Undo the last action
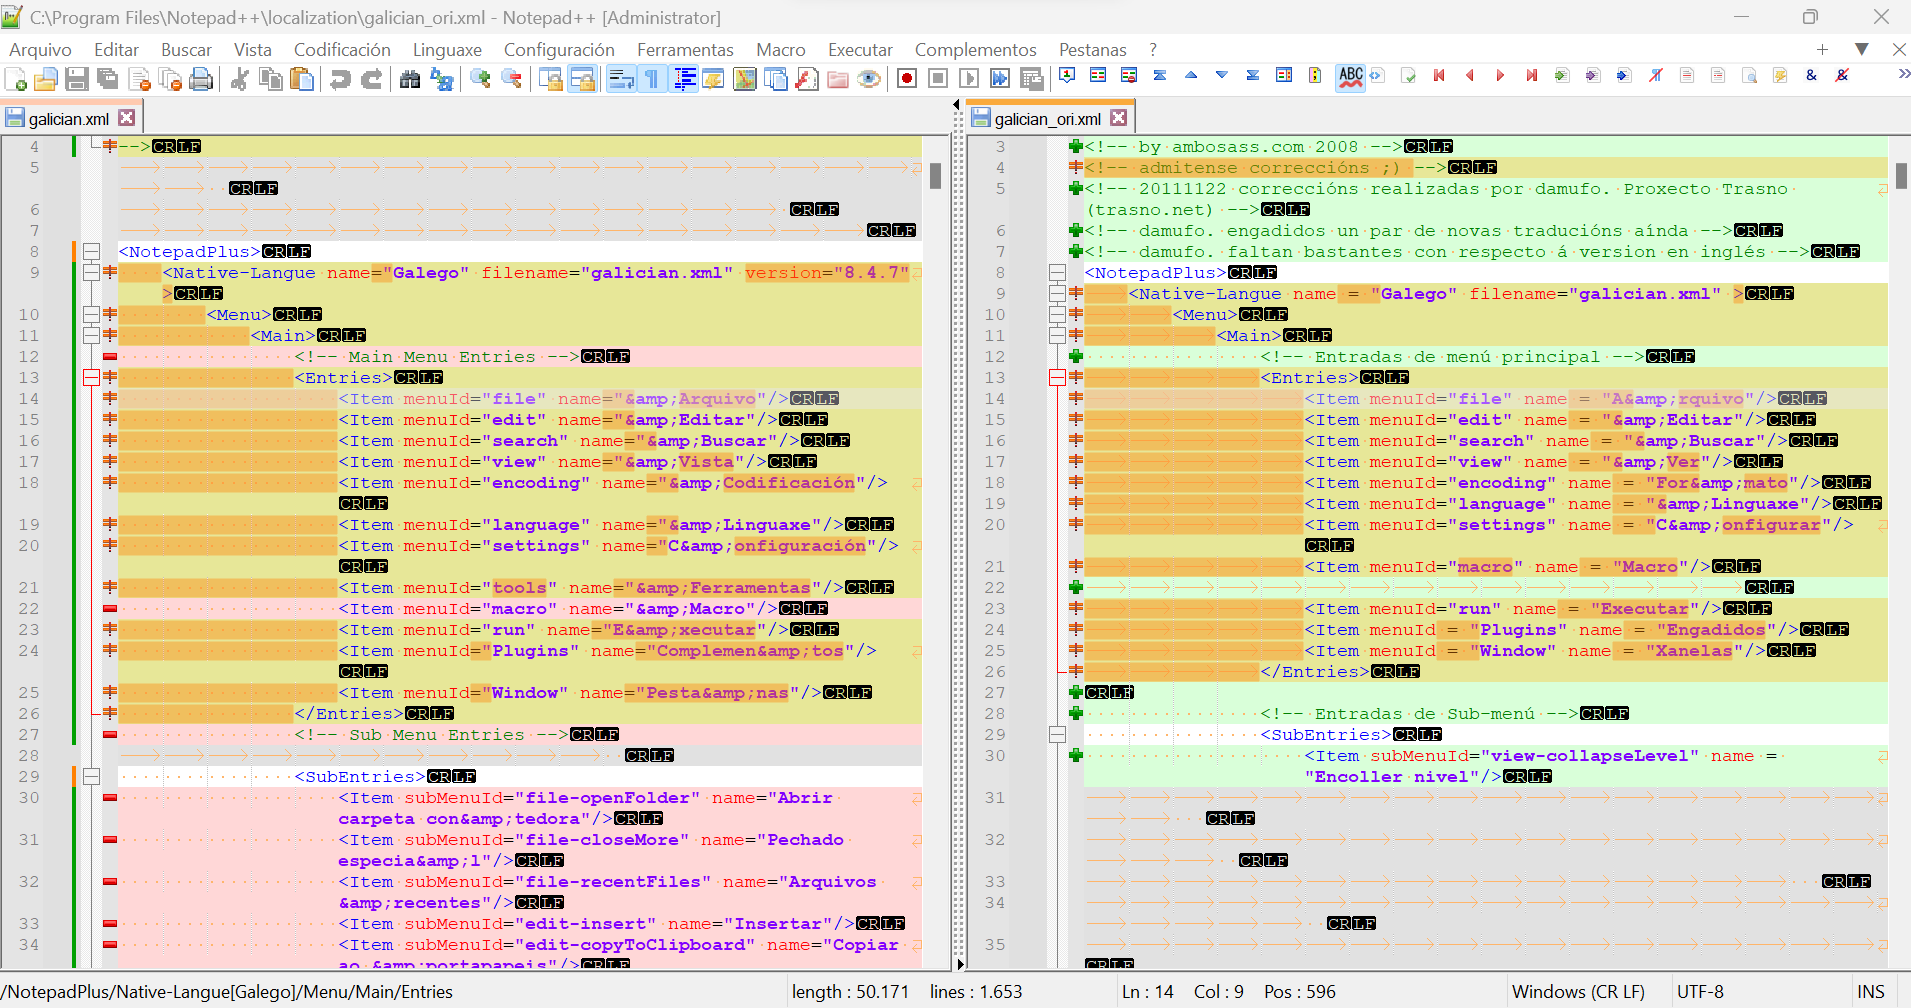The image size is (1911, 1008). coord(340,79)
